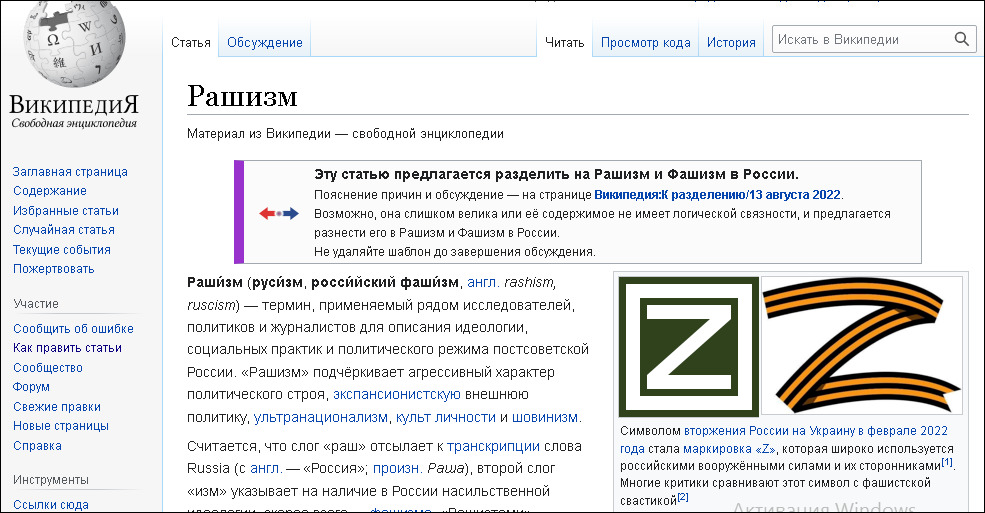Go to Заглавная страница
Screen dimensions: 985x513
(x=70, y=171)
